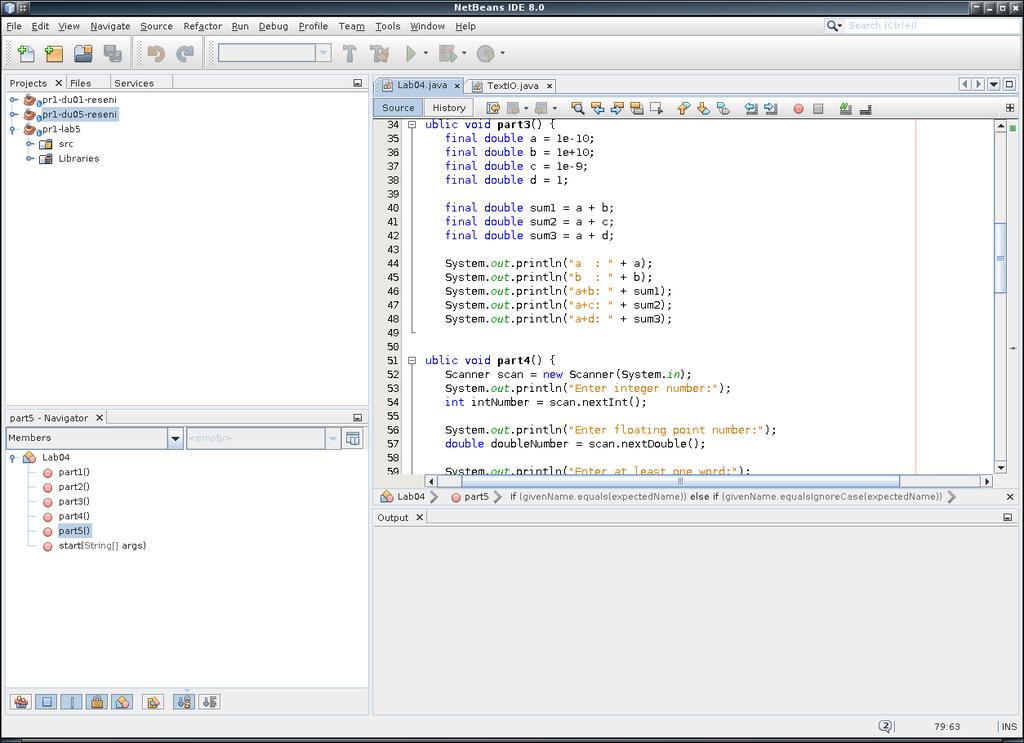
Task: Expand the Libraries folder node
Action: point(29,158)
